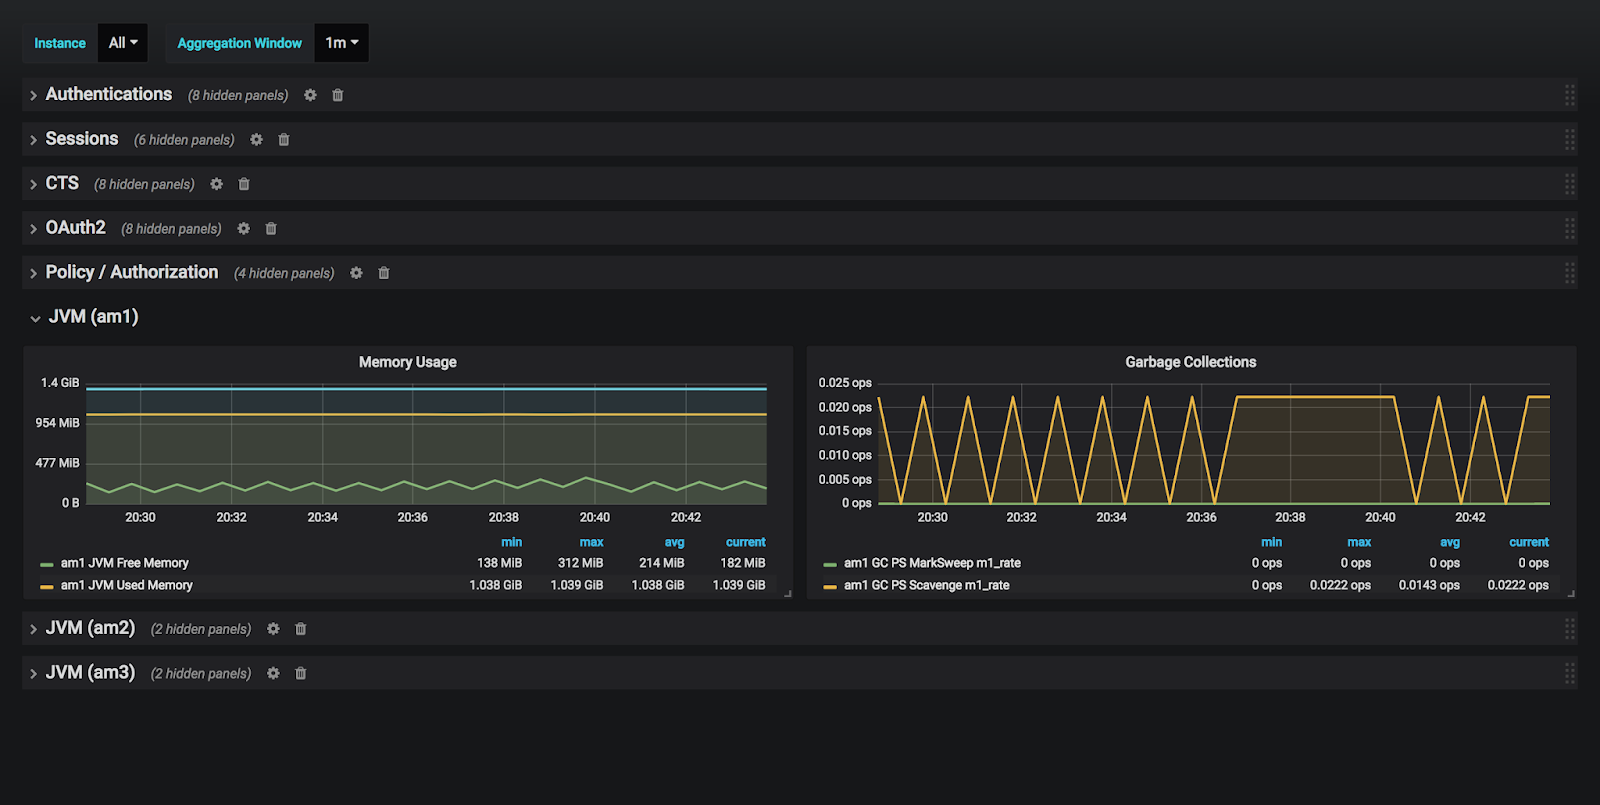Click the 20:36 tick on Memory Usage chart
Screen dimensions: 1600x805
click(x=412, y=517)
